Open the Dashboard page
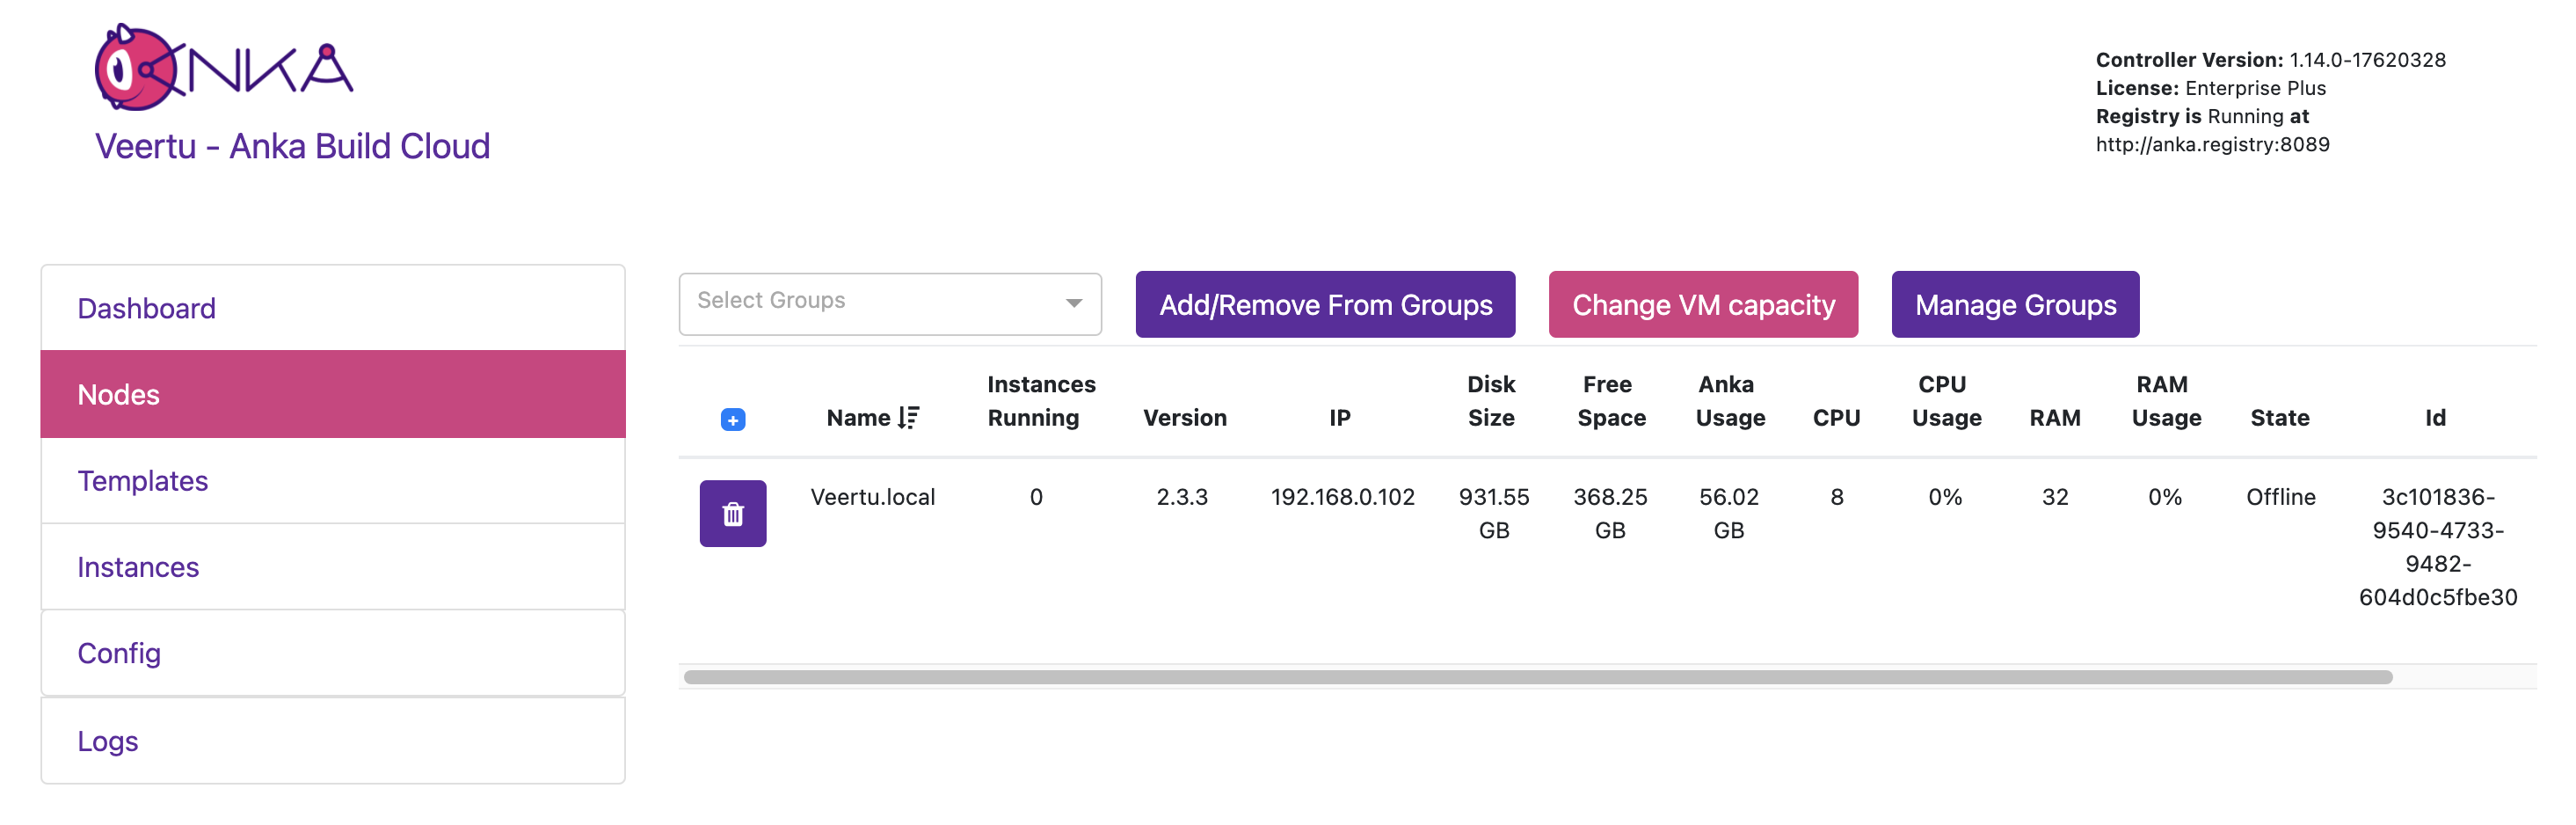 click(146, 308)
